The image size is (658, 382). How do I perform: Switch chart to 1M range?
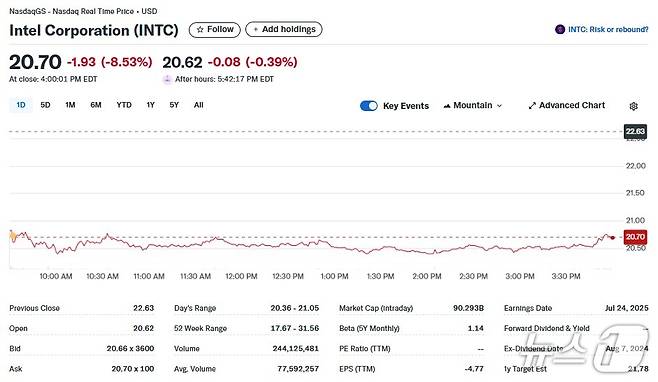tap(70, 105)
